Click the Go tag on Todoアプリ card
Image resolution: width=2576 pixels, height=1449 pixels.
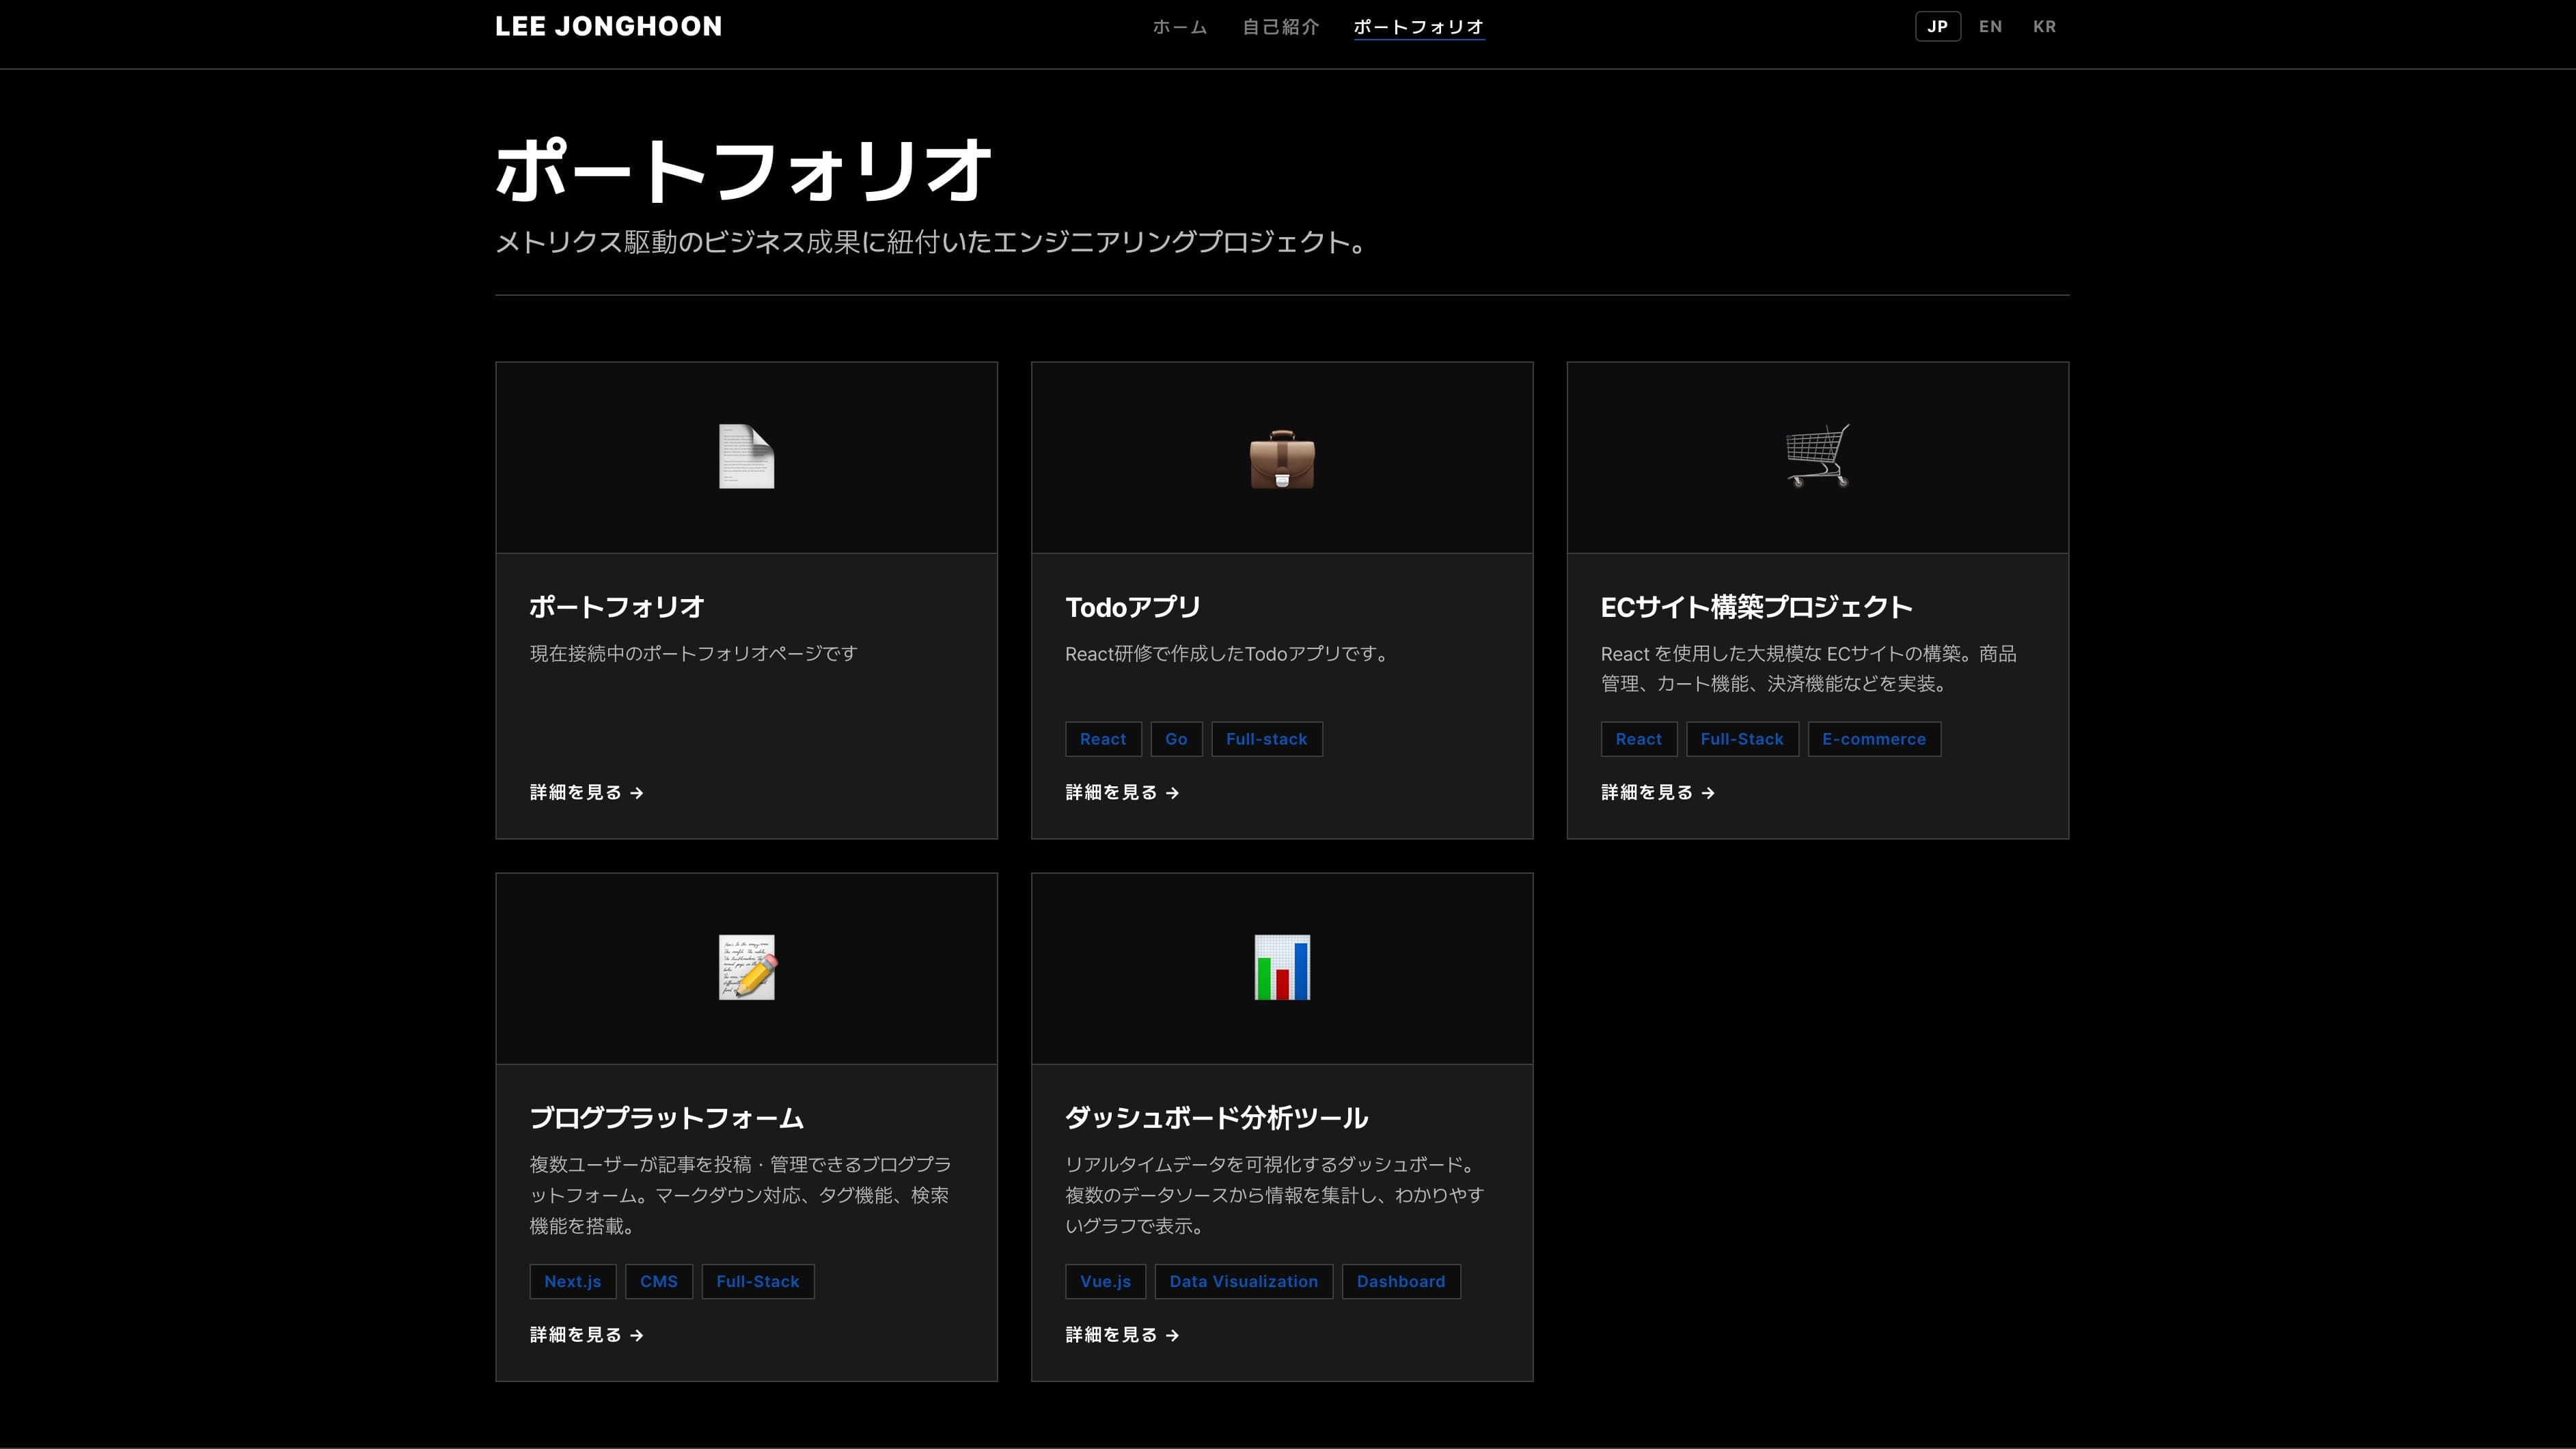(x=1176, y=739)
